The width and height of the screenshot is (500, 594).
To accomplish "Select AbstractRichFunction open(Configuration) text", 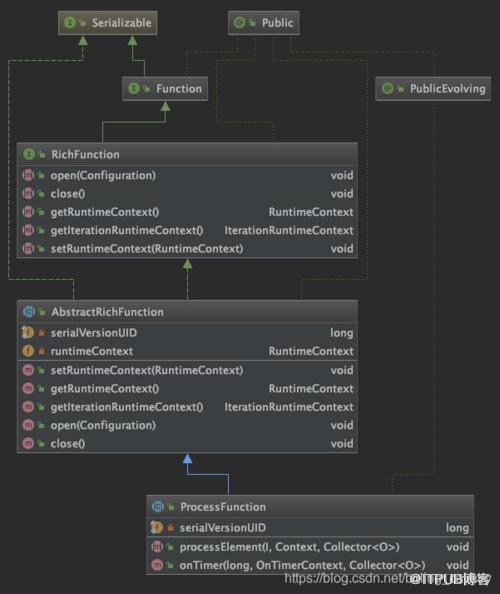I will (103, 425).
